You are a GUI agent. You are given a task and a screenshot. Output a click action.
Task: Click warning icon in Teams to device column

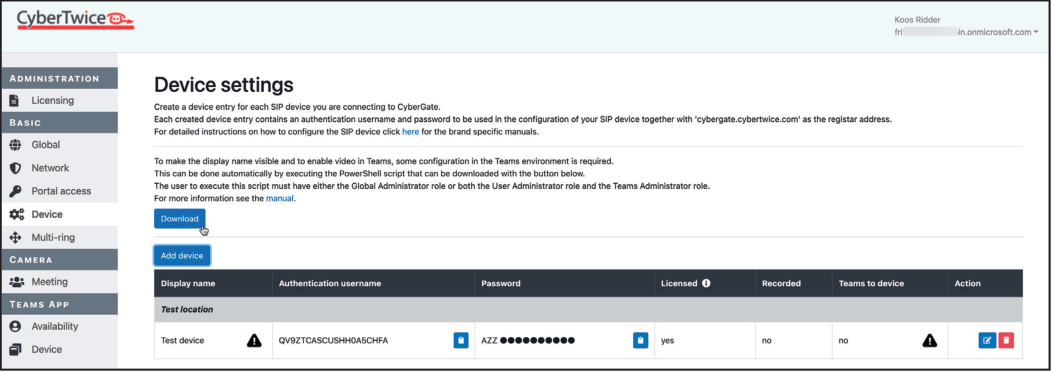pyautogui.click(x=929, y=341)
